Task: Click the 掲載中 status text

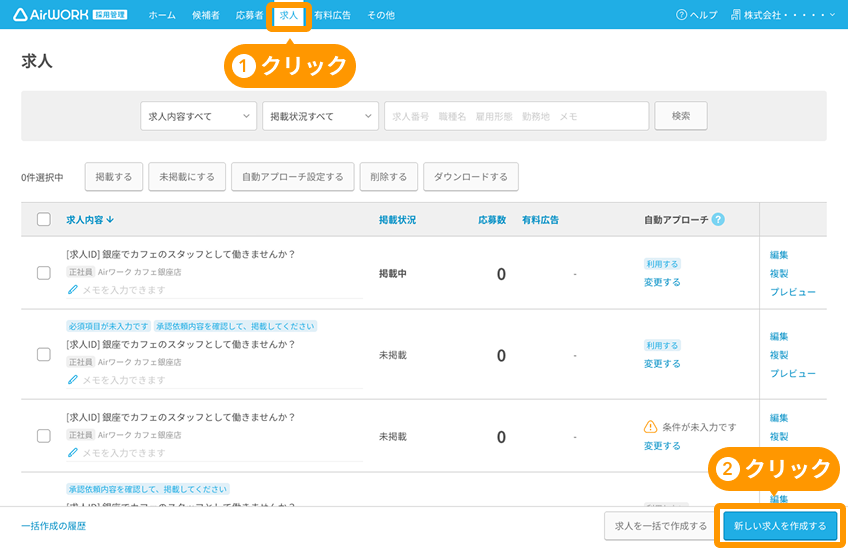Action: [393, 274]
